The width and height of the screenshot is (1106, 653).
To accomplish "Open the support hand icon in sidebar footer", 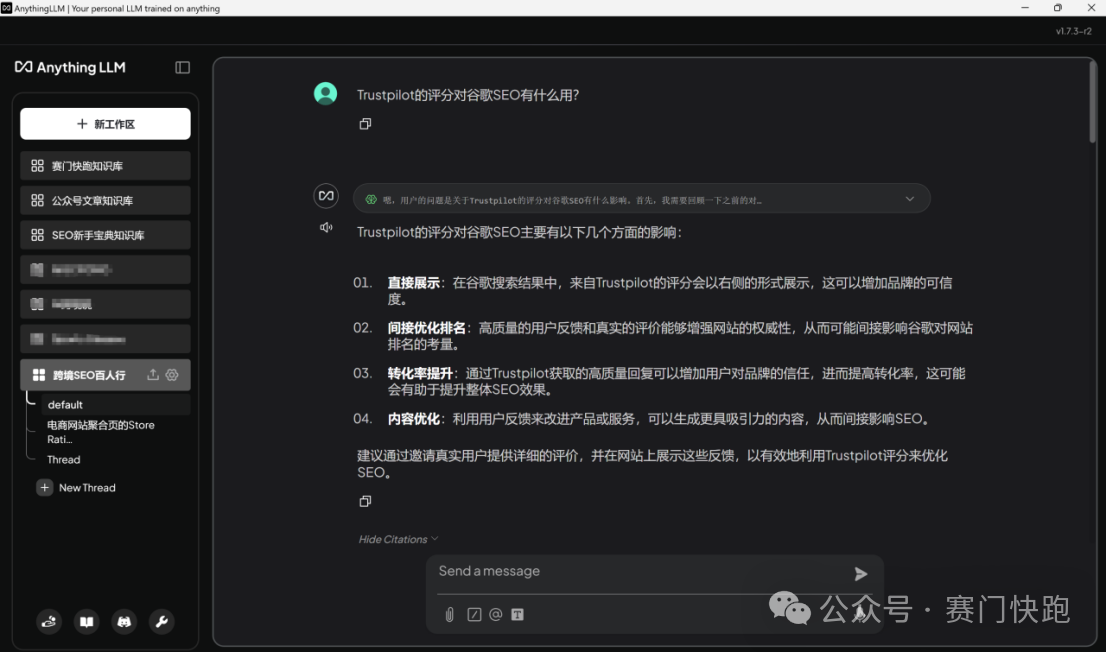I will point(49,622).
